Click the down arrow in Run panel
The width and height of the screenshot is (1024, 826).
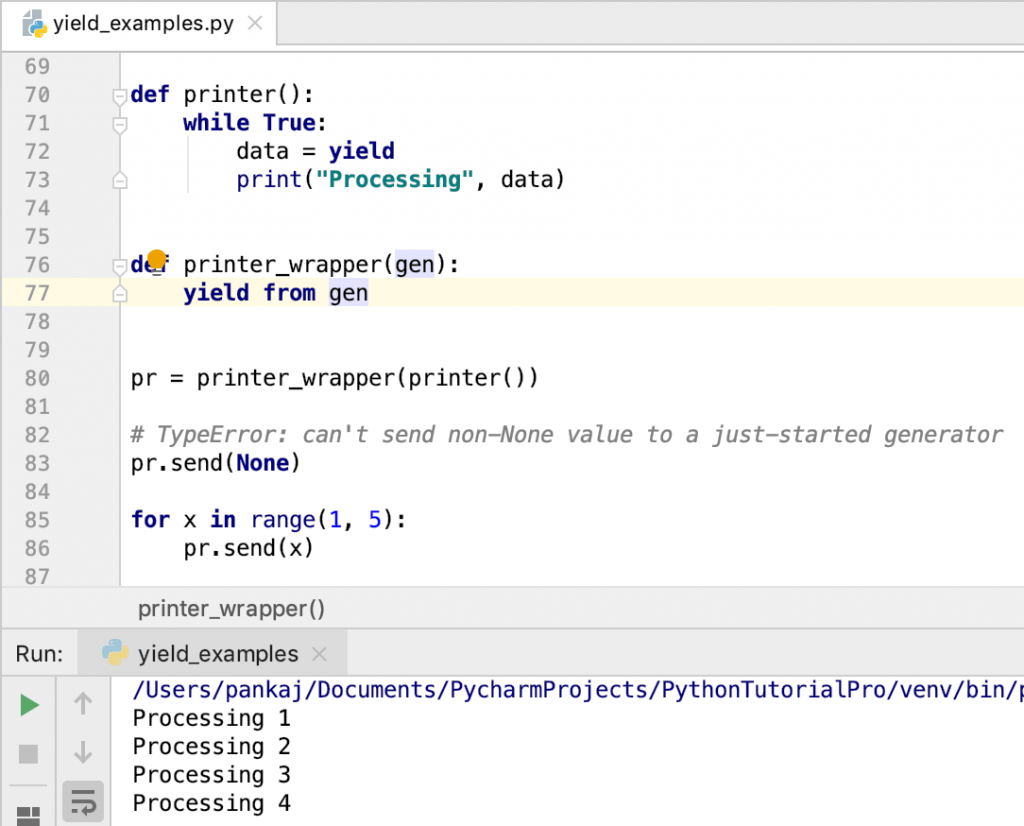(83, 752)
